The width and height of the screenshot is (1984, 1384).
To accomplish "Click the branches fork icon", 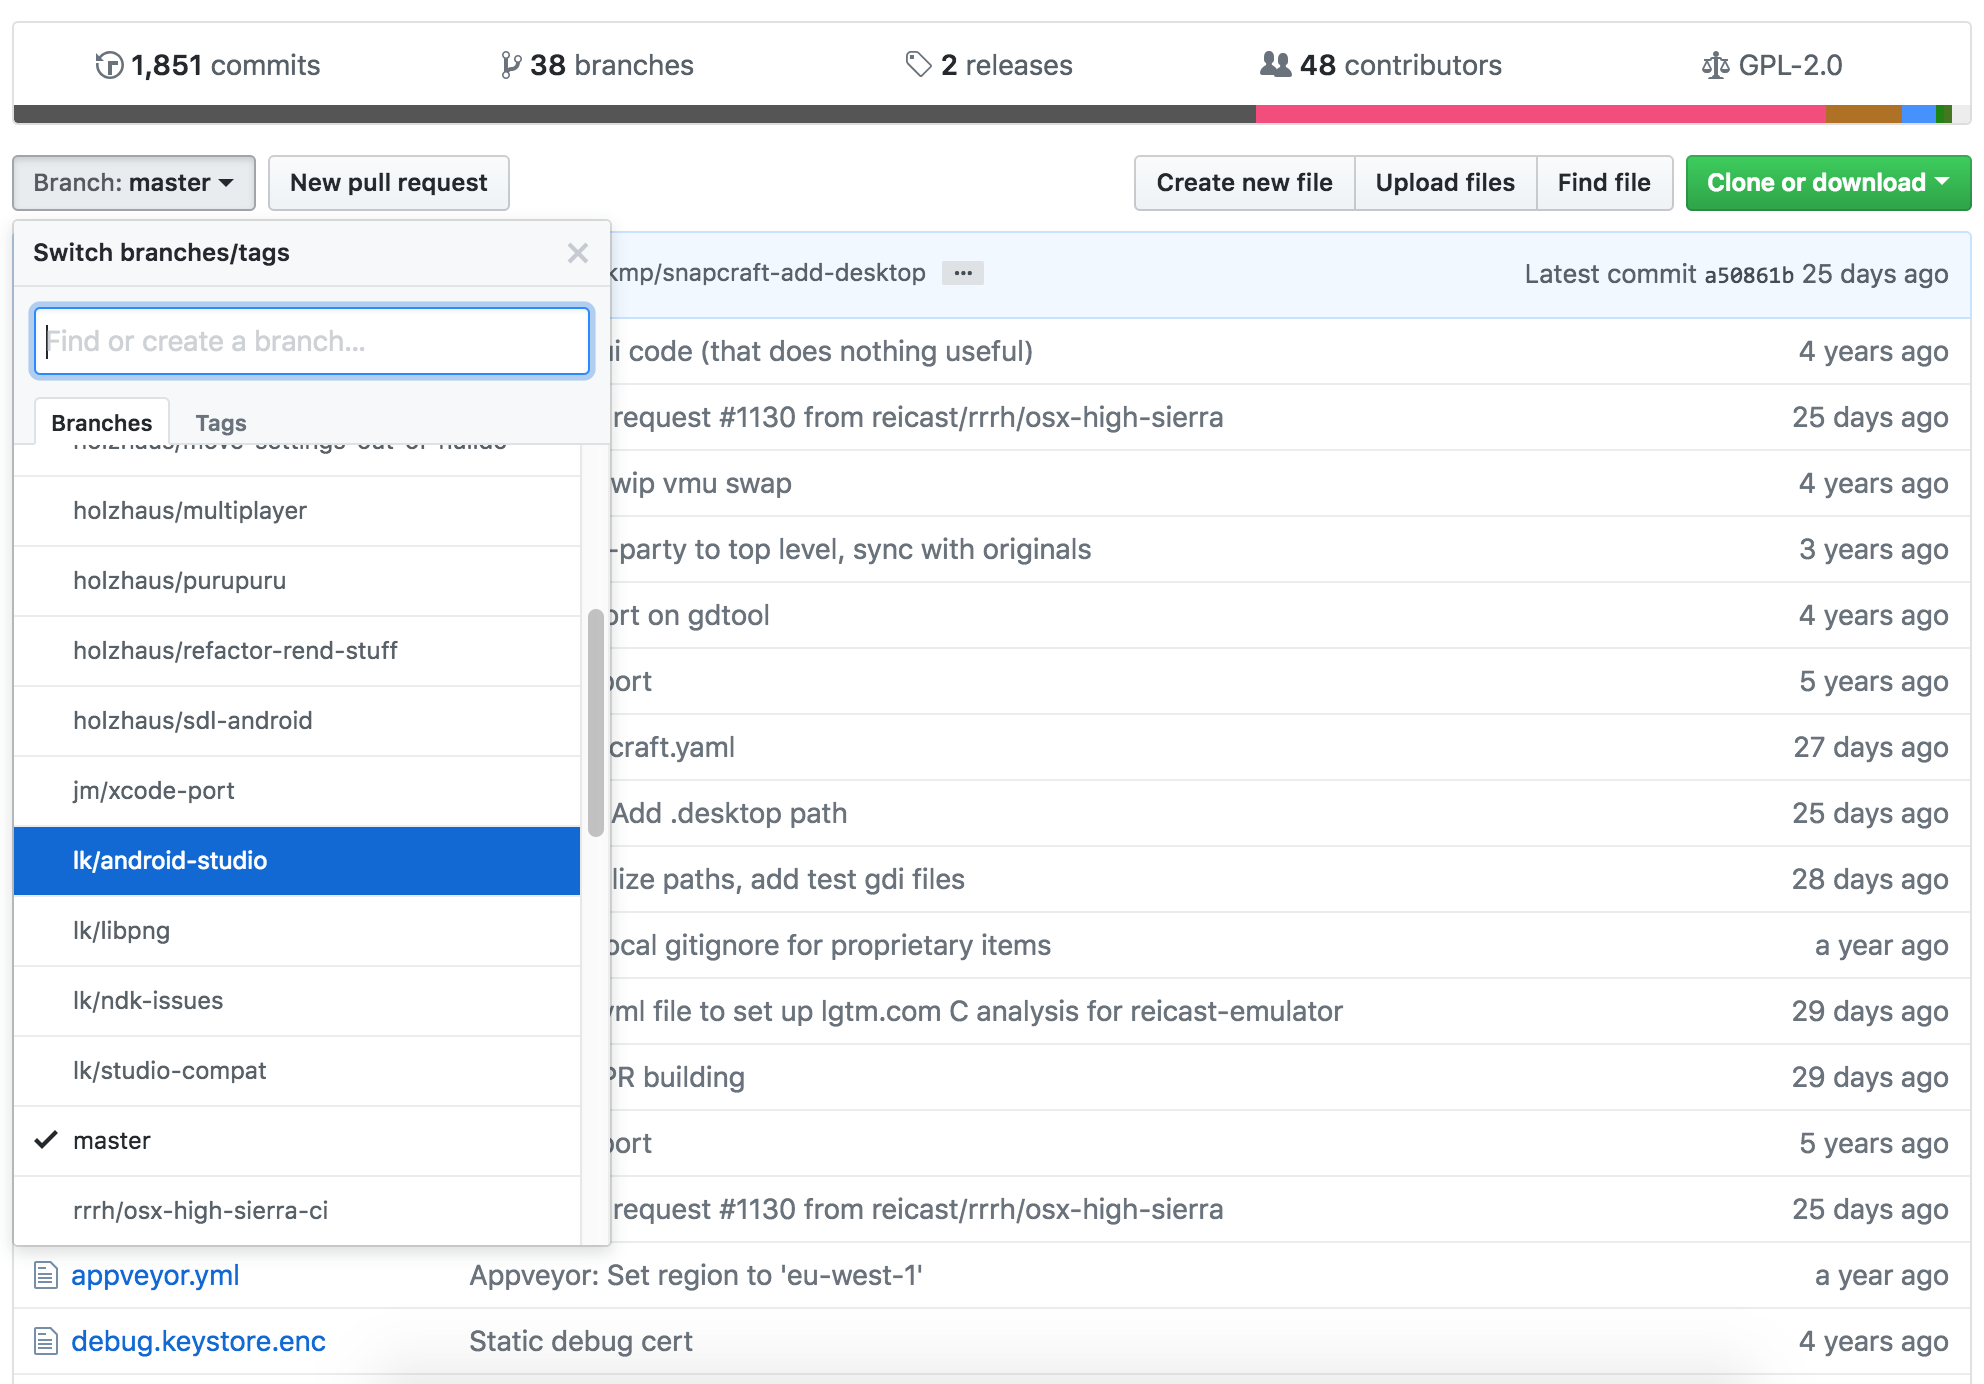I will tap(510, 66).
